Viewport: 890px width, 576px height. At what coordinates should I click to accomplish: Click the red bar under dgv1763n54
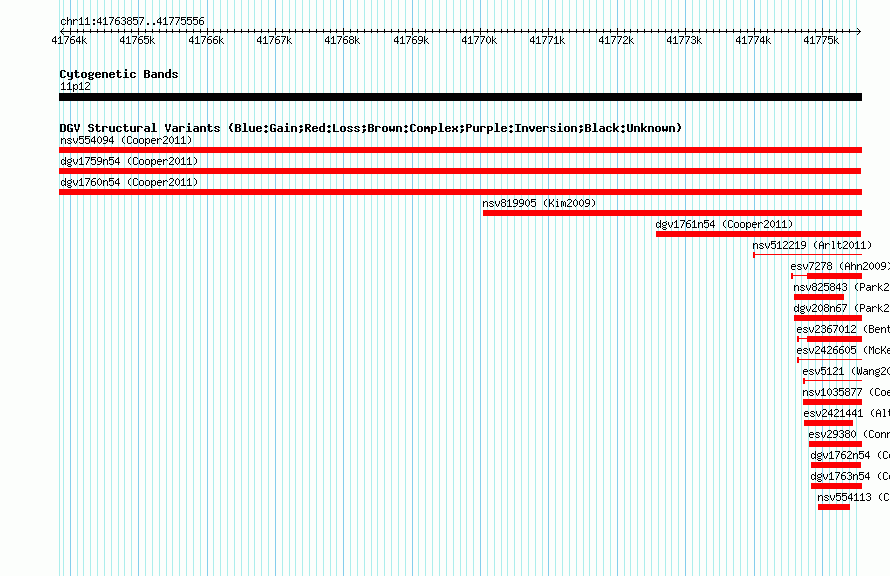(x=837, y=486)
